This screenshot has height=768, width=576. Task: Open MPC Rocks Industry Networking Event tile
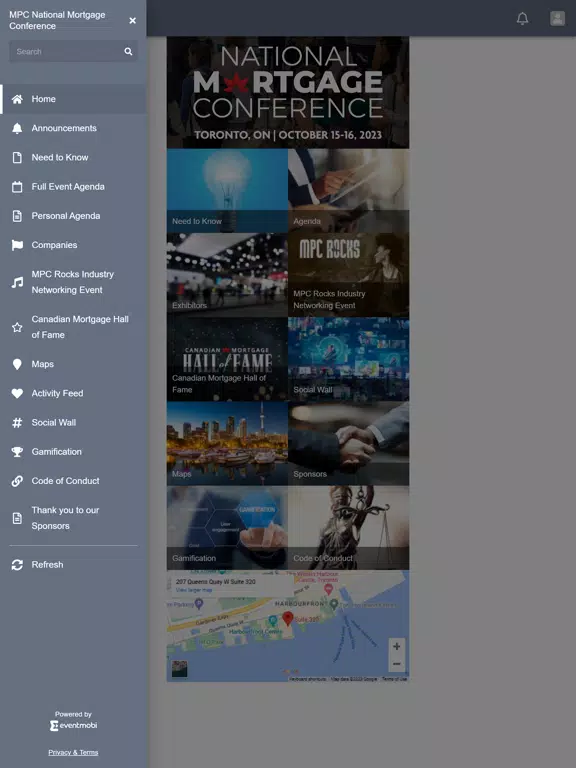(349, 275)
